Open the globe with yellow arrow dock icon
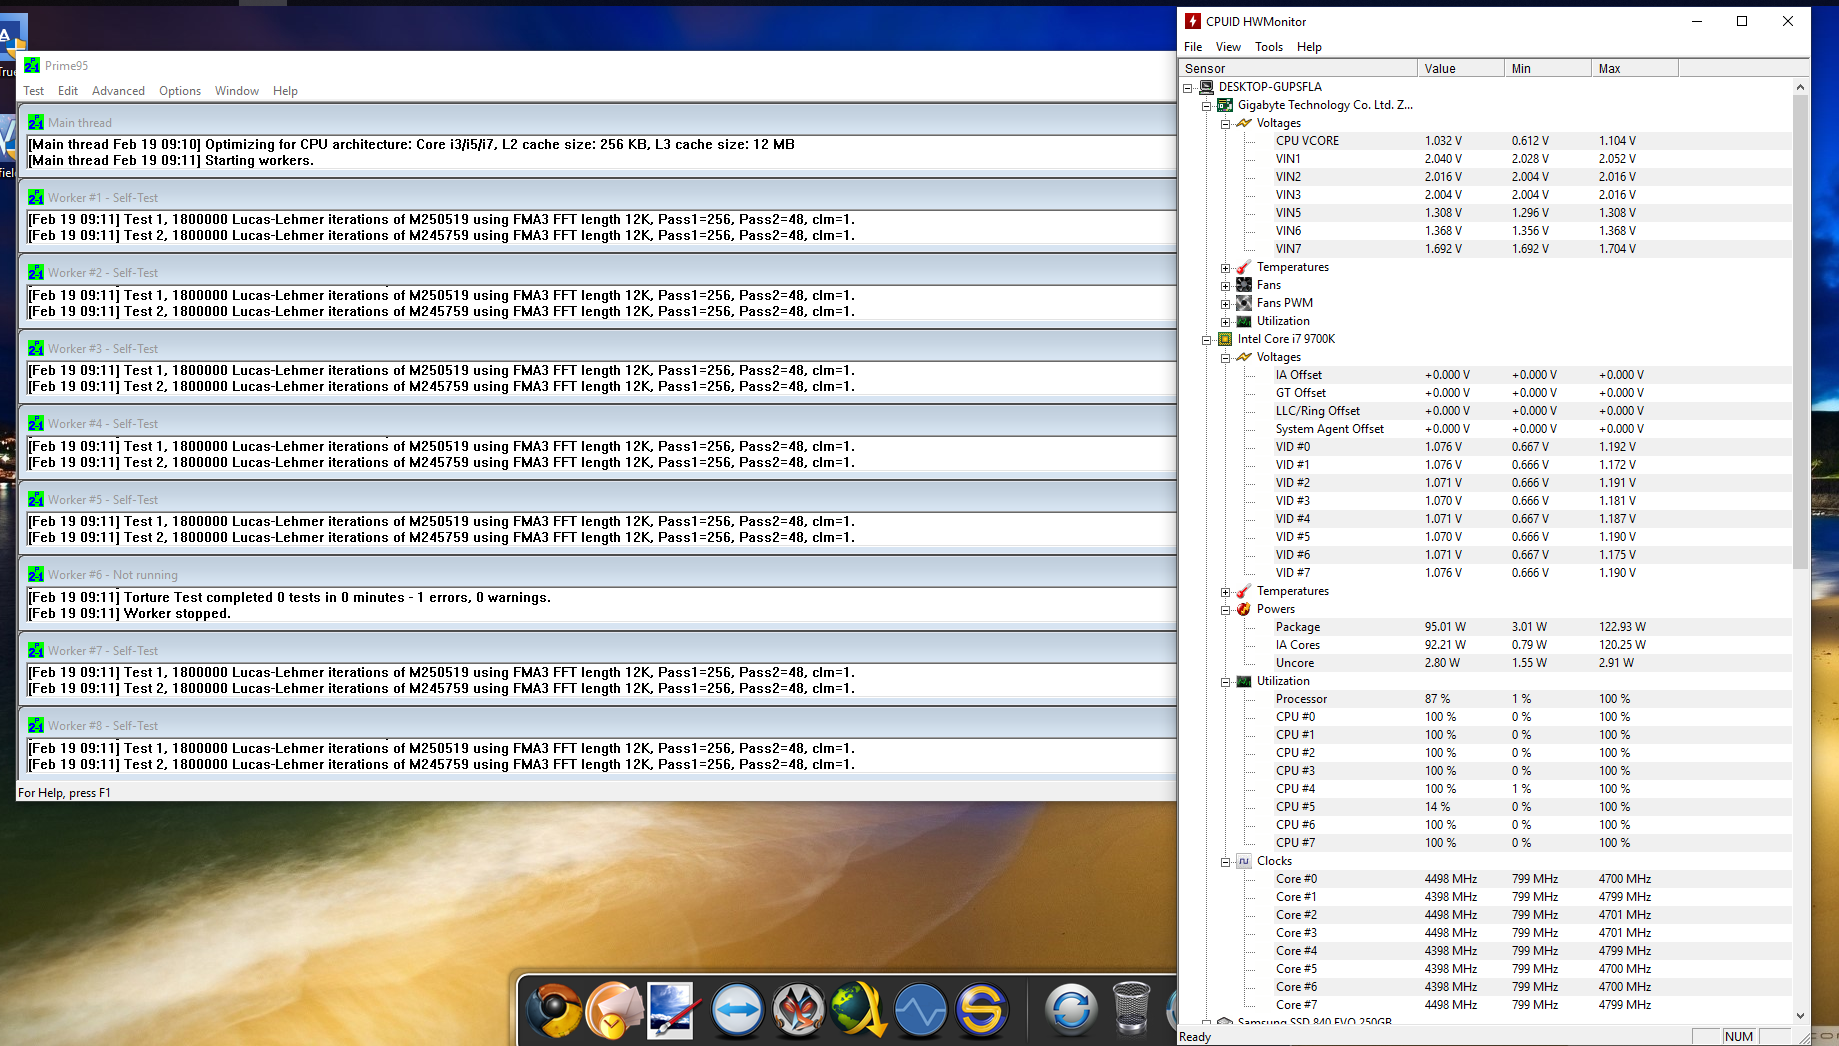The image size is (1839, 1046). point(859,1010)
